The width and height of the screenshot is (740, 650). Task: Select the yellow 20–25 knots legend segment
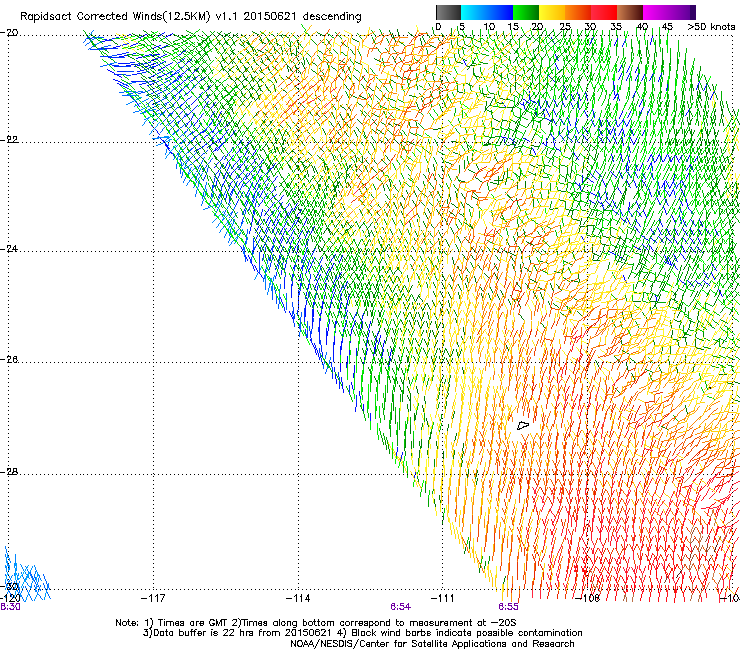coord(552,12)
